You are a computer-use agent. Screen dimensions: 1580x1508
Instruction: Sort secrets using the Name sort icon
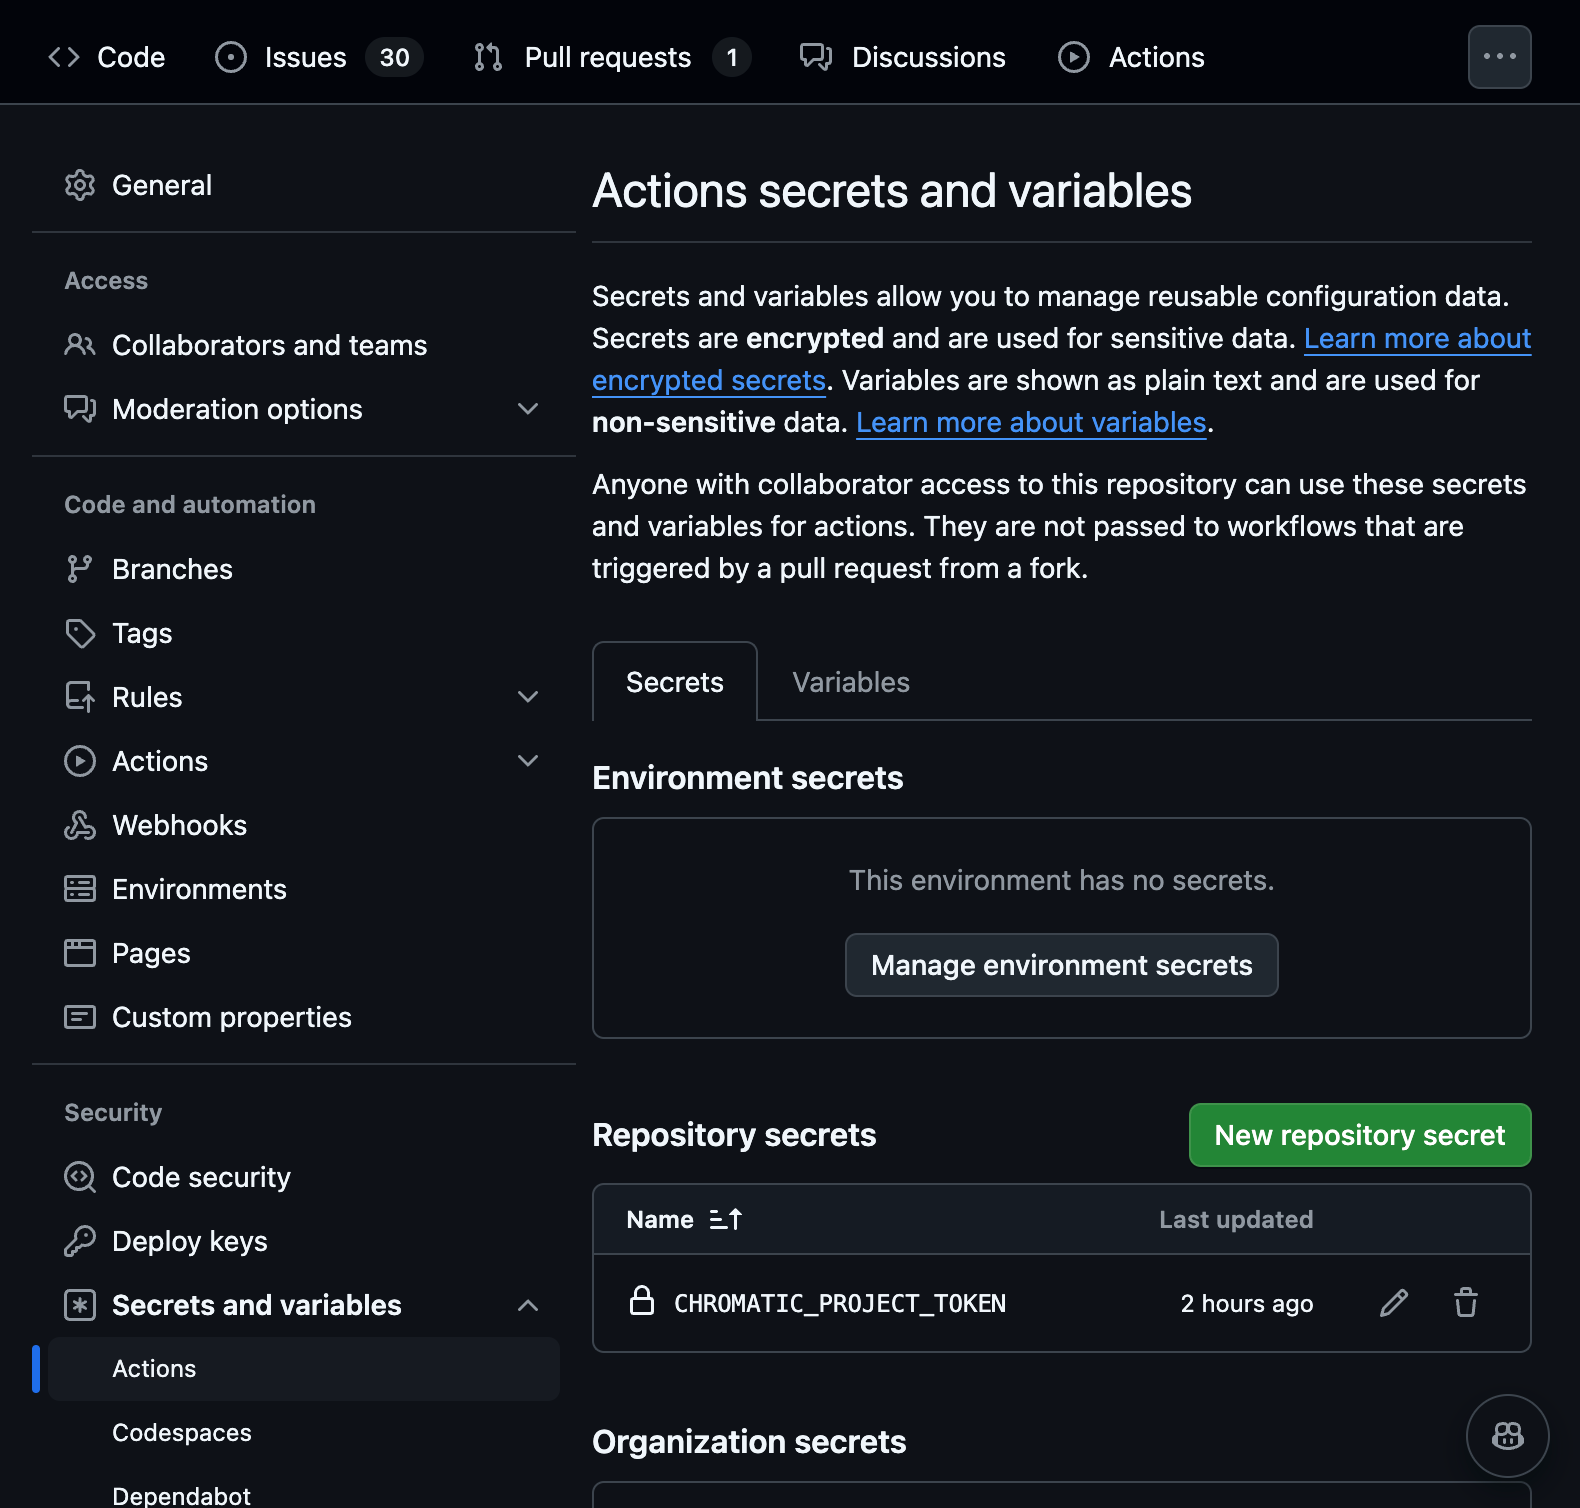tap(725, 1219)
